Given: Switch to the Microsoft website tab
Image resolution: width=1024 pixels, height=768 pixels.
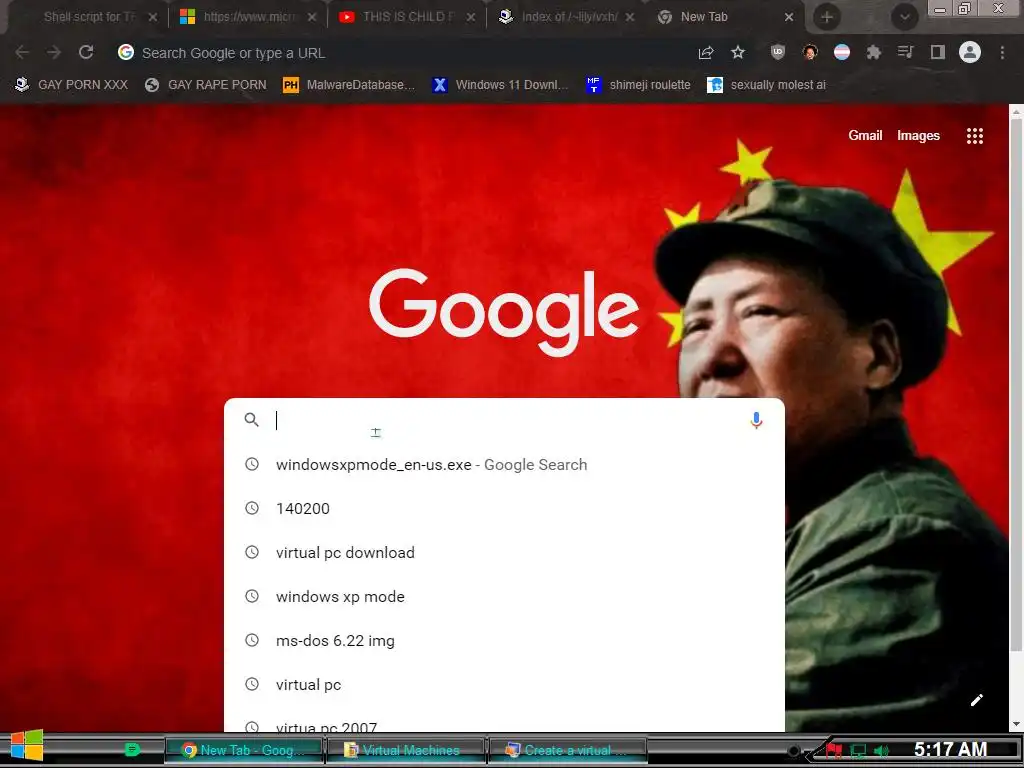Looking at the screenshot, I should click(x=247, y=17).
